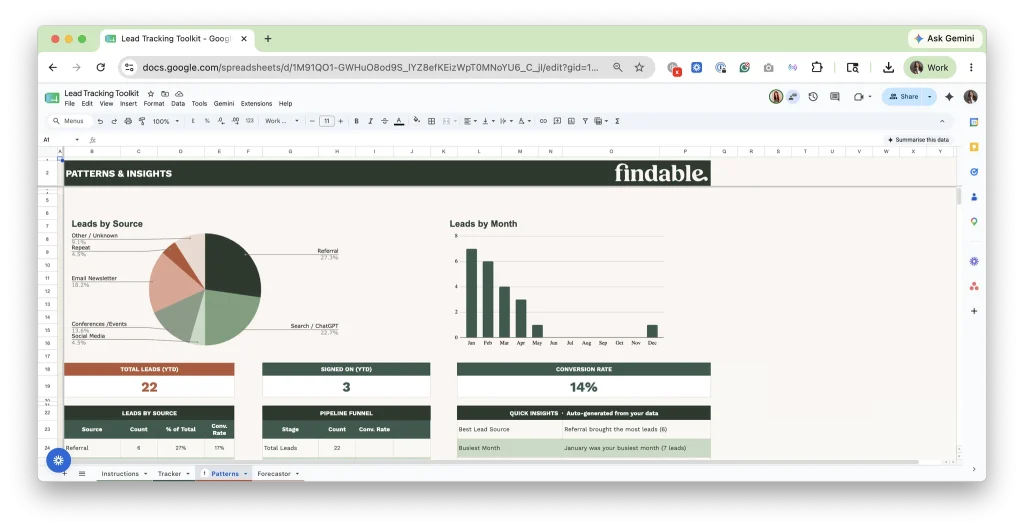
Task: Click the move to folder icon
Action: click(x=165, y=93)
